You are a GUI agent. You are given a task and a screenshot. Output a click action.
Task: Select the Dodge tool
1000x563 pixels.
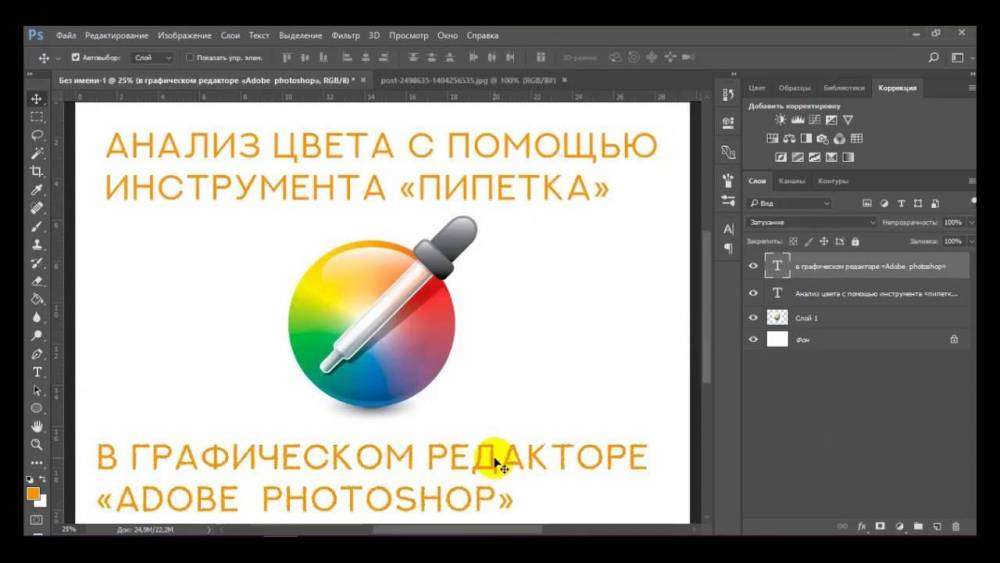tap(36, 335)
